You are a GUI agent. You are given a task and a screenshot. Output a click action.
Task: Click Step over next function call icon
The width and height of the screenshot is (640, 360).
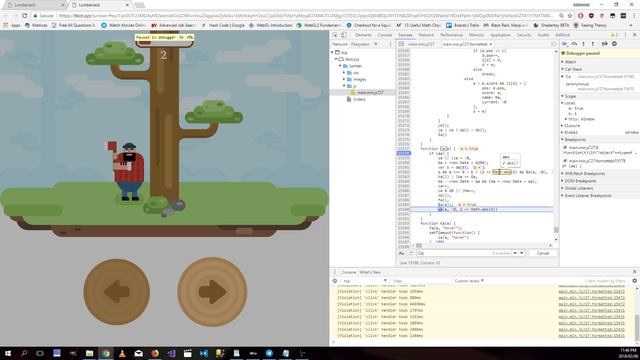pos(574,44)
